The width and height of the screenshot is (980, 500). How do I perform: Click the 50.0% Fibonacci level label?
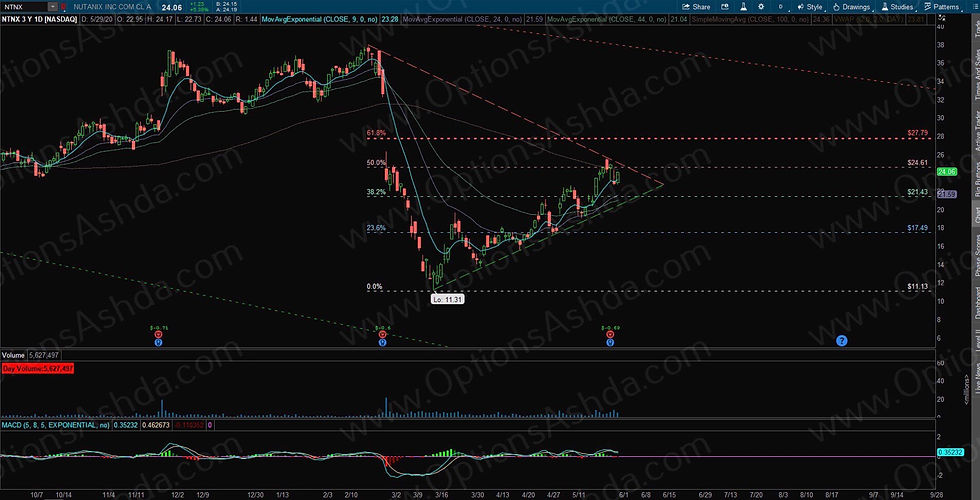(376, 162)
